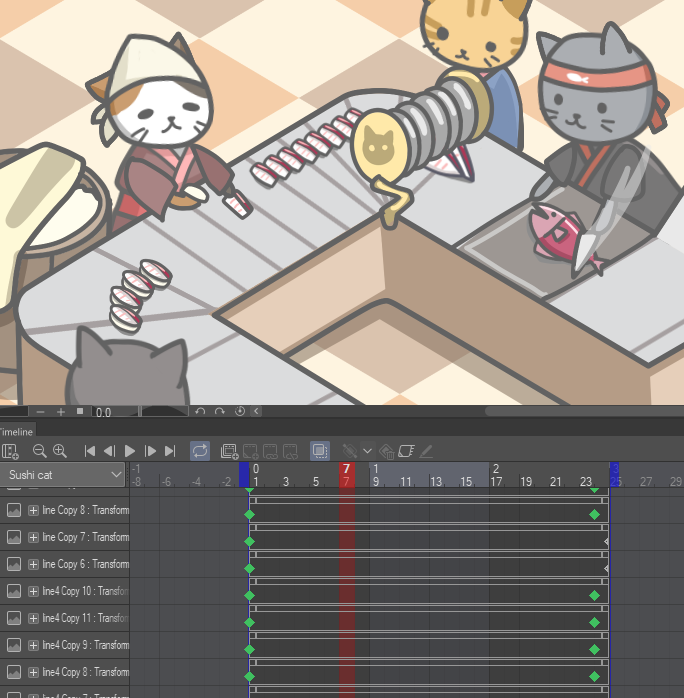Screen dimensions: 684x698
Task: Select first keyframe of line Copy 8
Action: (x=250, y=515)
